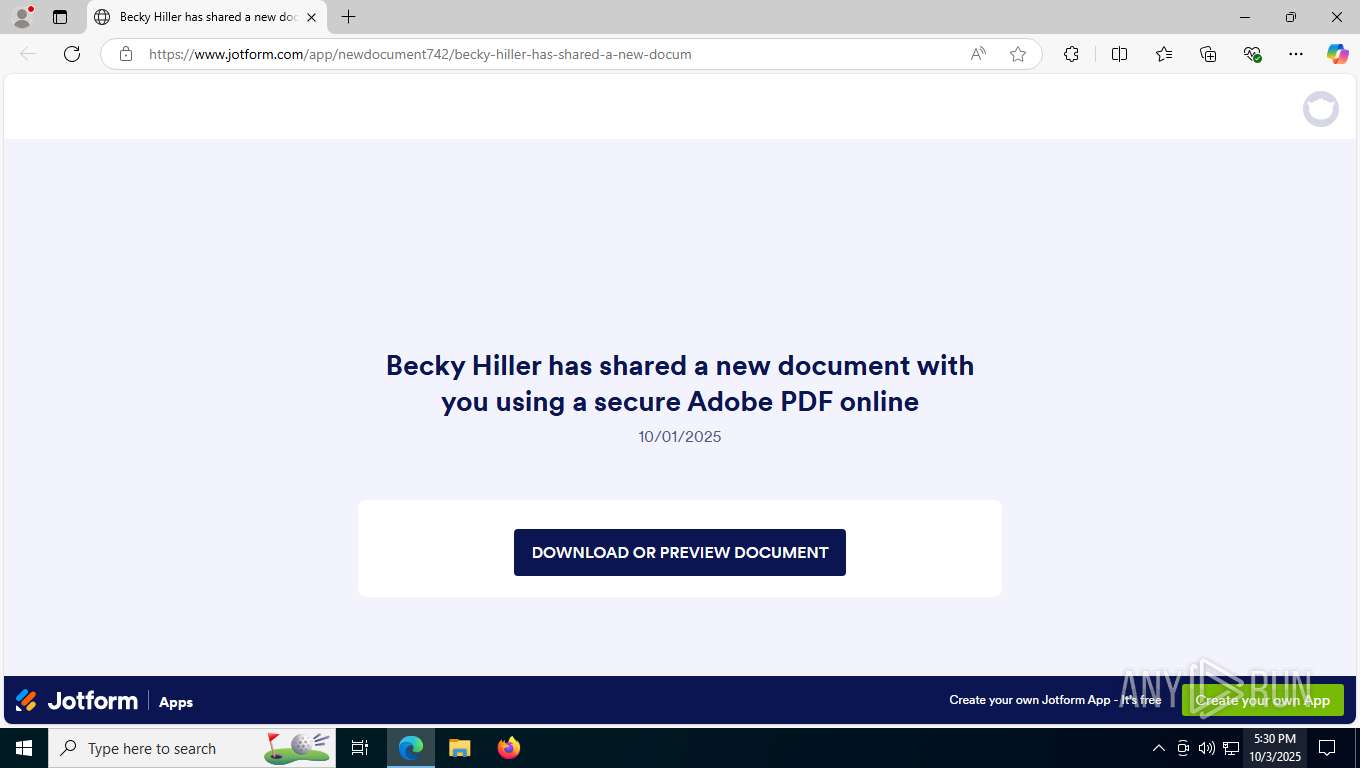1360x768 pixels.
Task: Open the volume speaker tray icon
Action: 1207,748
